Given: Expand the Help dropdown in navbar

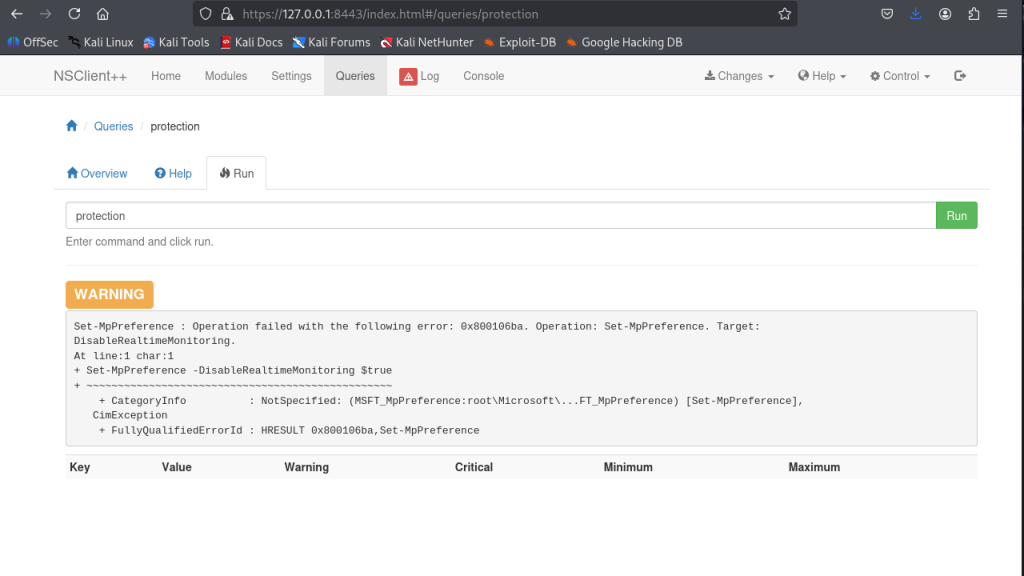Looking at the screenshot, I should click(822, 76).
